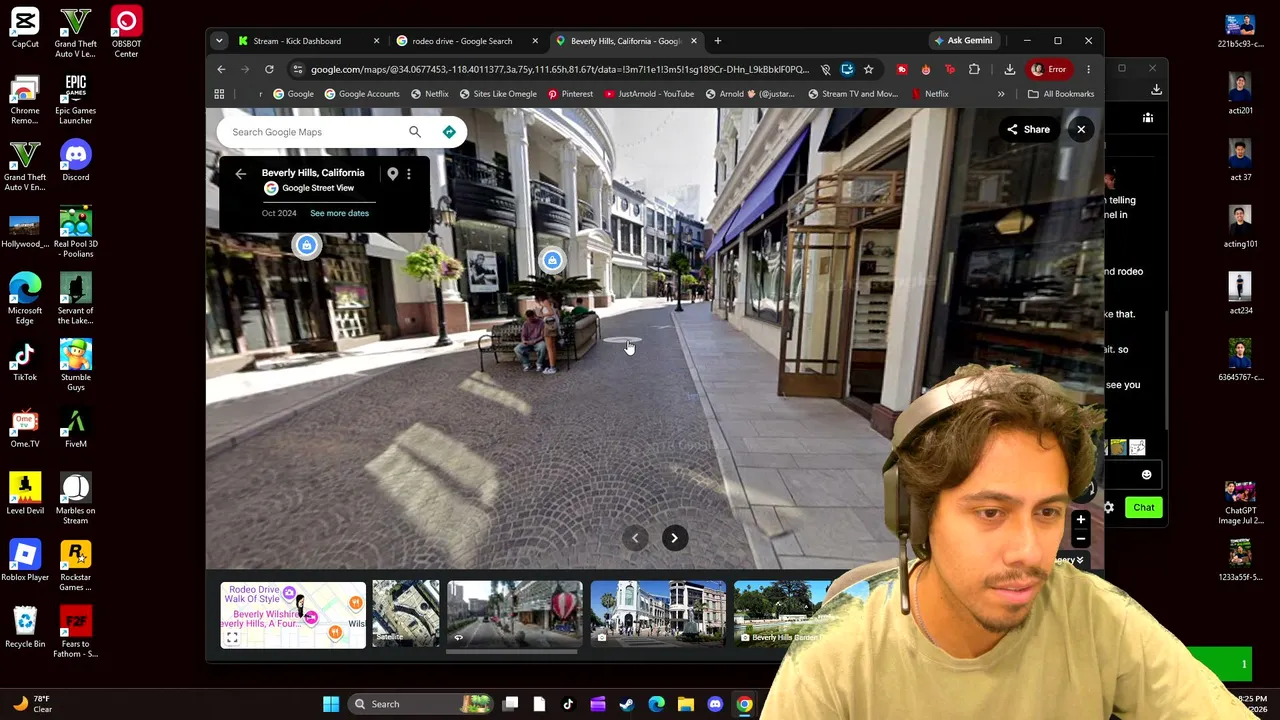
Task: Click the green Chat button
Action: coord(1143,508)
